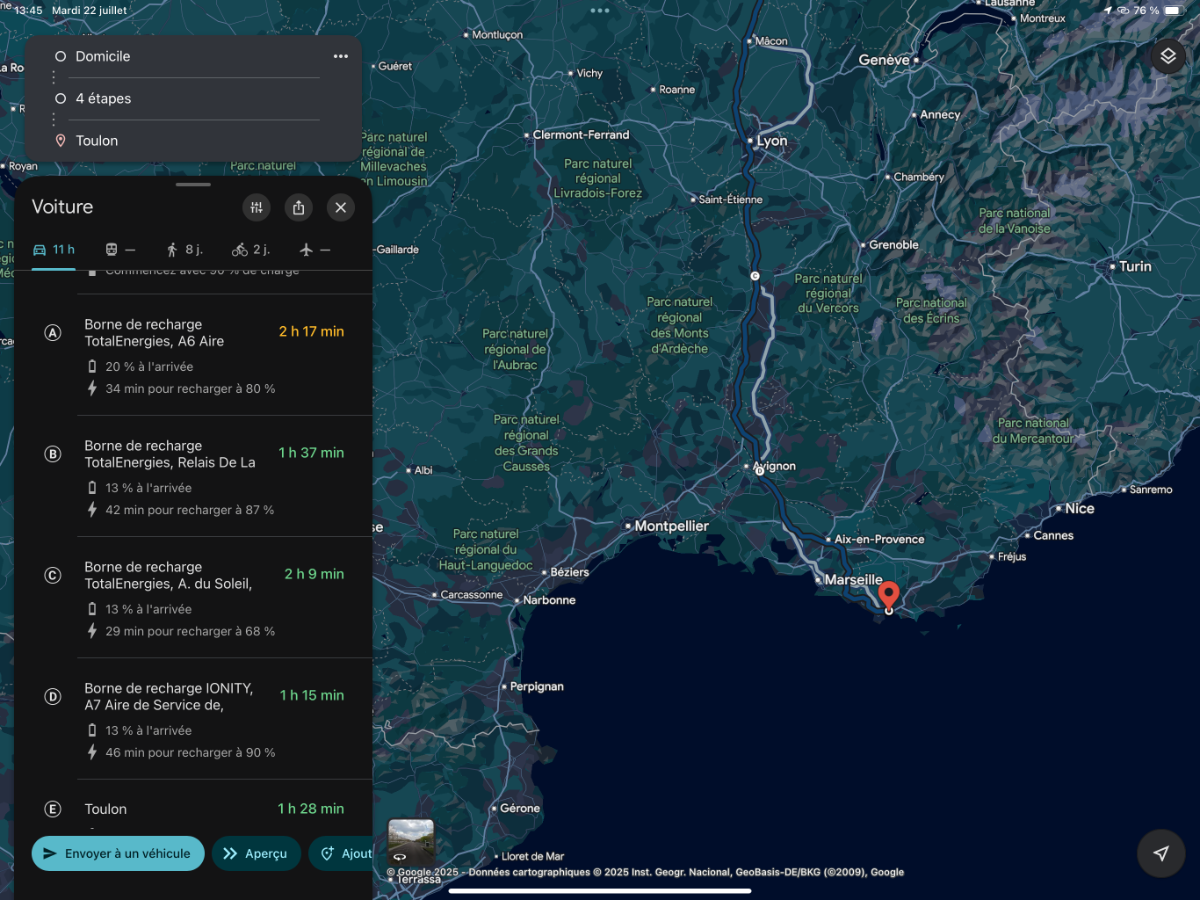
Task: Open step A TotalEnergies A6 Aire charging stop
Action: point(193,355)
